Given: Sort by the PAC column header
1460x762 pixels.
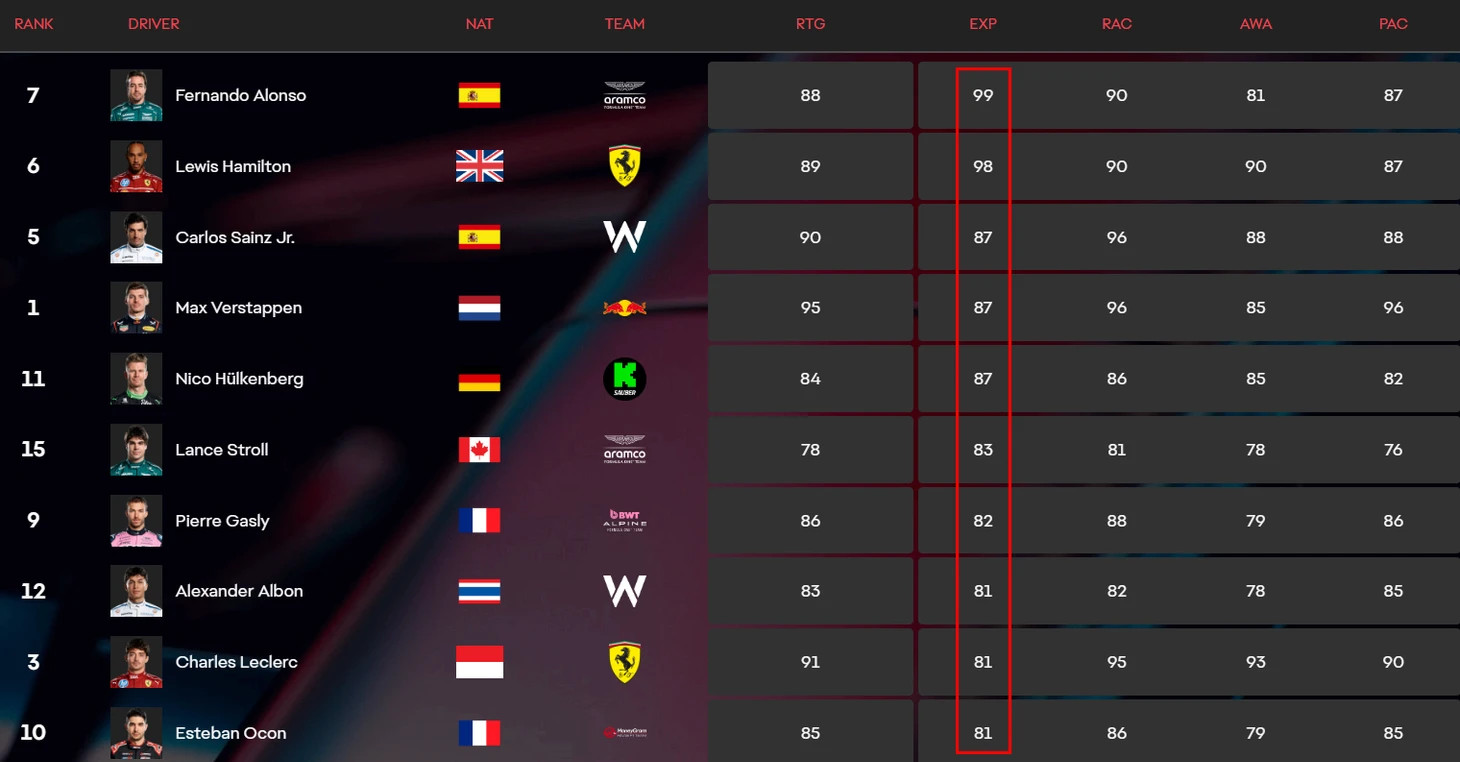Looking at the screenshot, I should coord(1393,24).
